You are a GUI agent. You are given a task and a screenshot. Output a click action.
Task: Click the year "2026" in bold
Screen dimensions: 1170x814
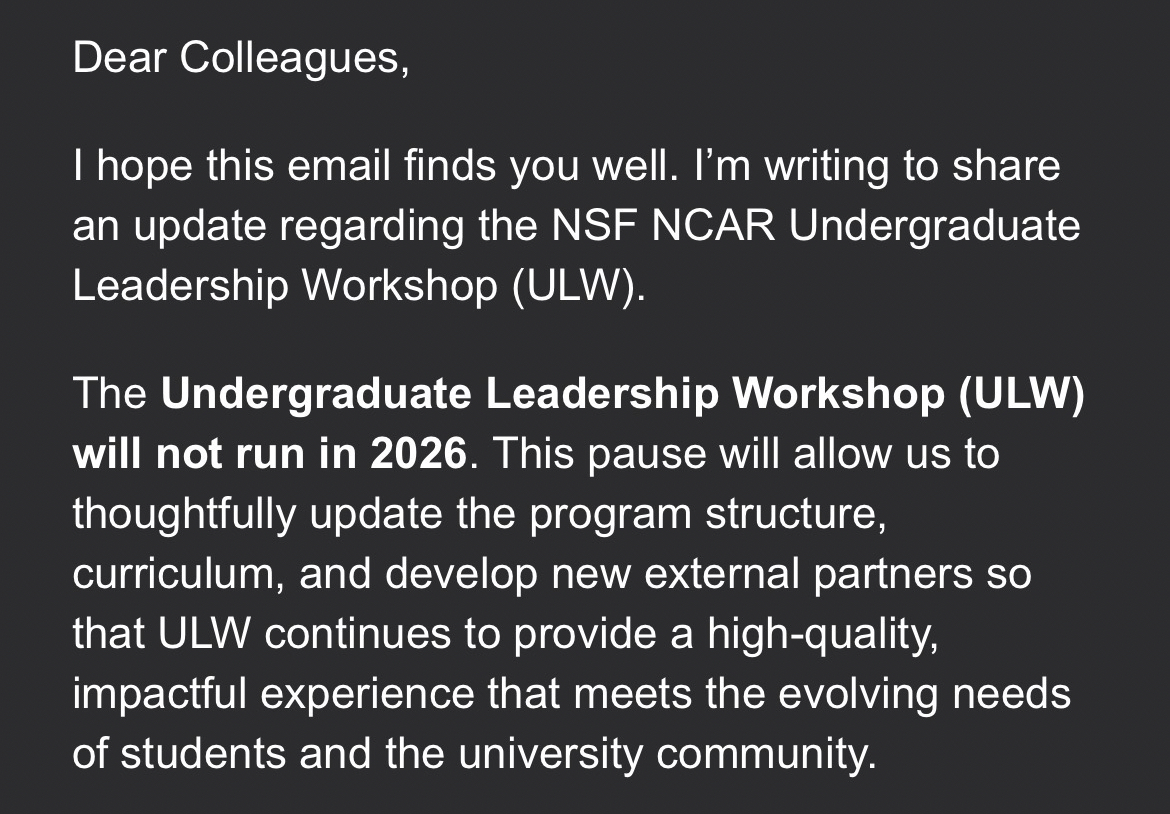pos(418,454)
